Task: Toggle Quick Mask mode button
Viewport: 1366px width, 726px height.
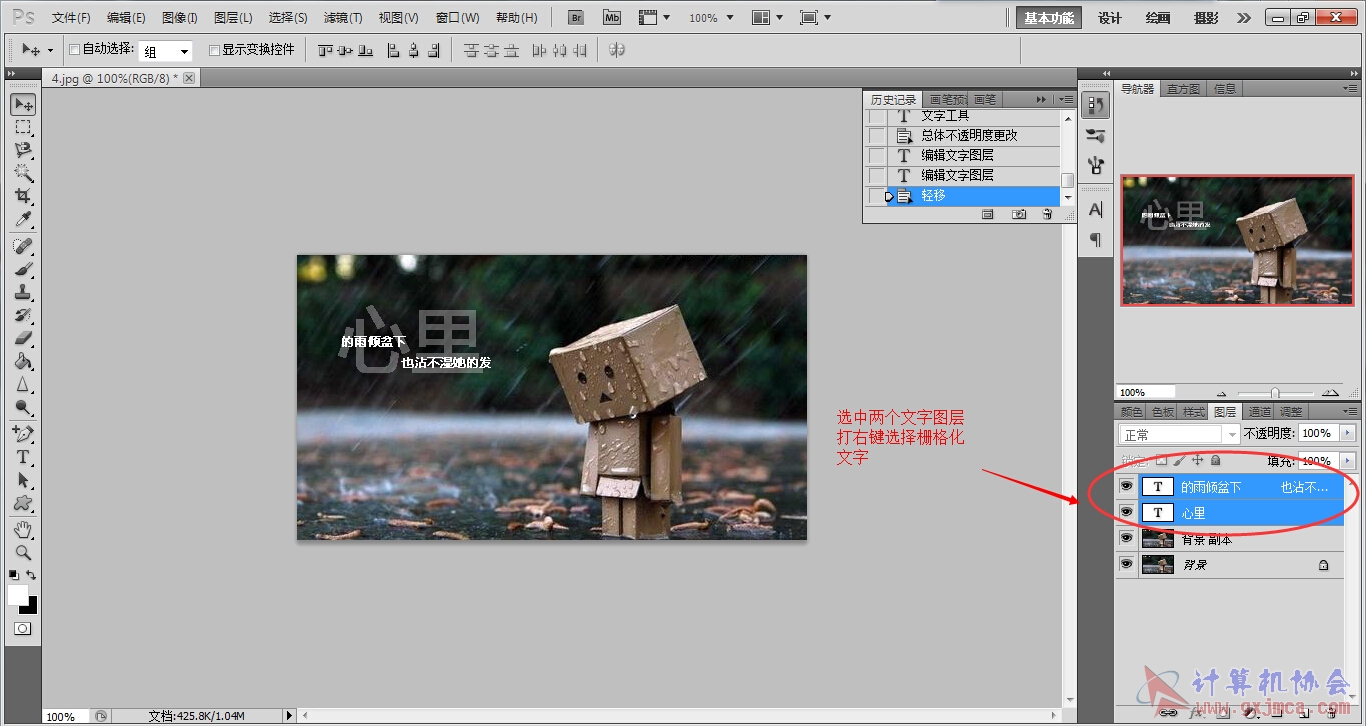Action: (22, 629)
